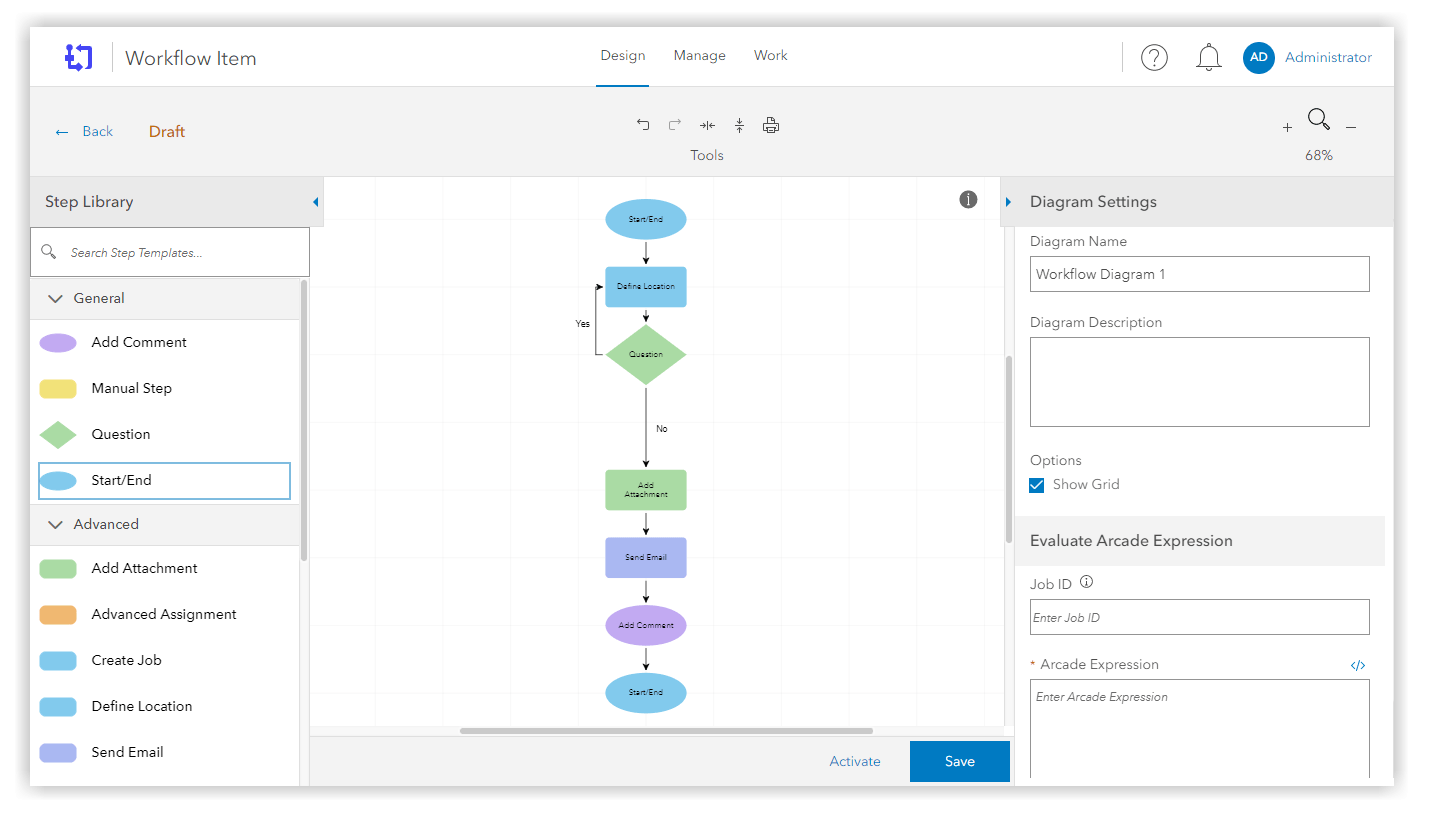Zoom in with the plus icon
Screen dimensions: 1435x825
click(1287, 127)
